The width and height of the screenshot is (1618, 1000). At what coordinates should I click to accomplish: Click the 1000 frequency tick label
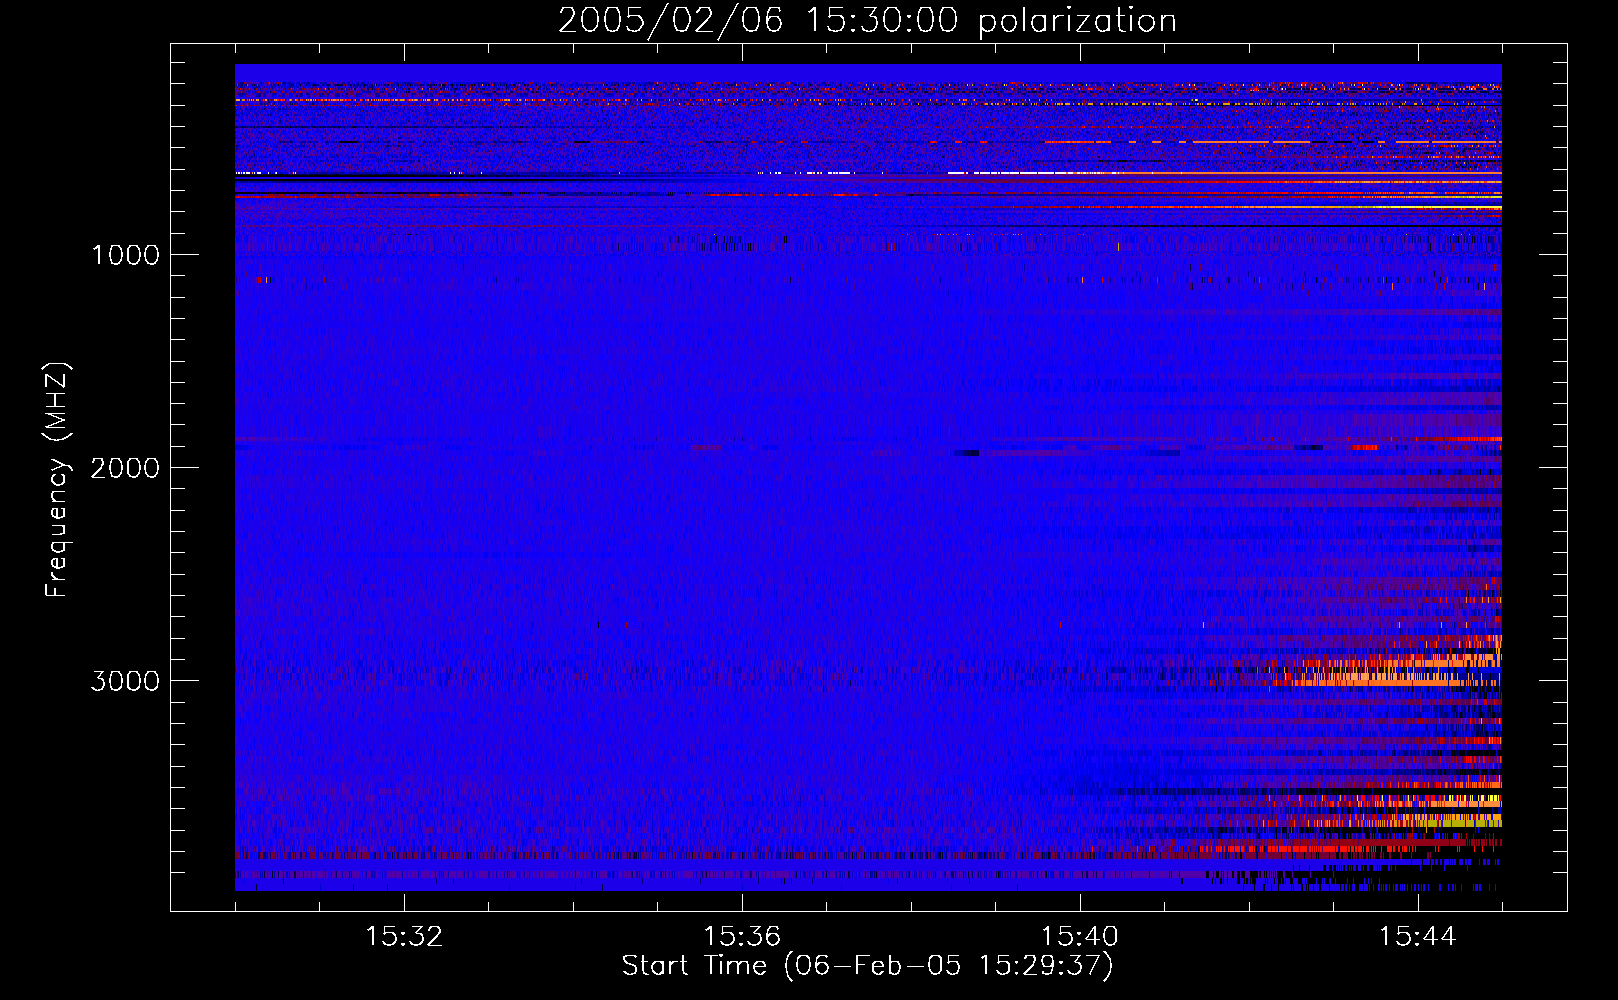(x=125, y=255)
